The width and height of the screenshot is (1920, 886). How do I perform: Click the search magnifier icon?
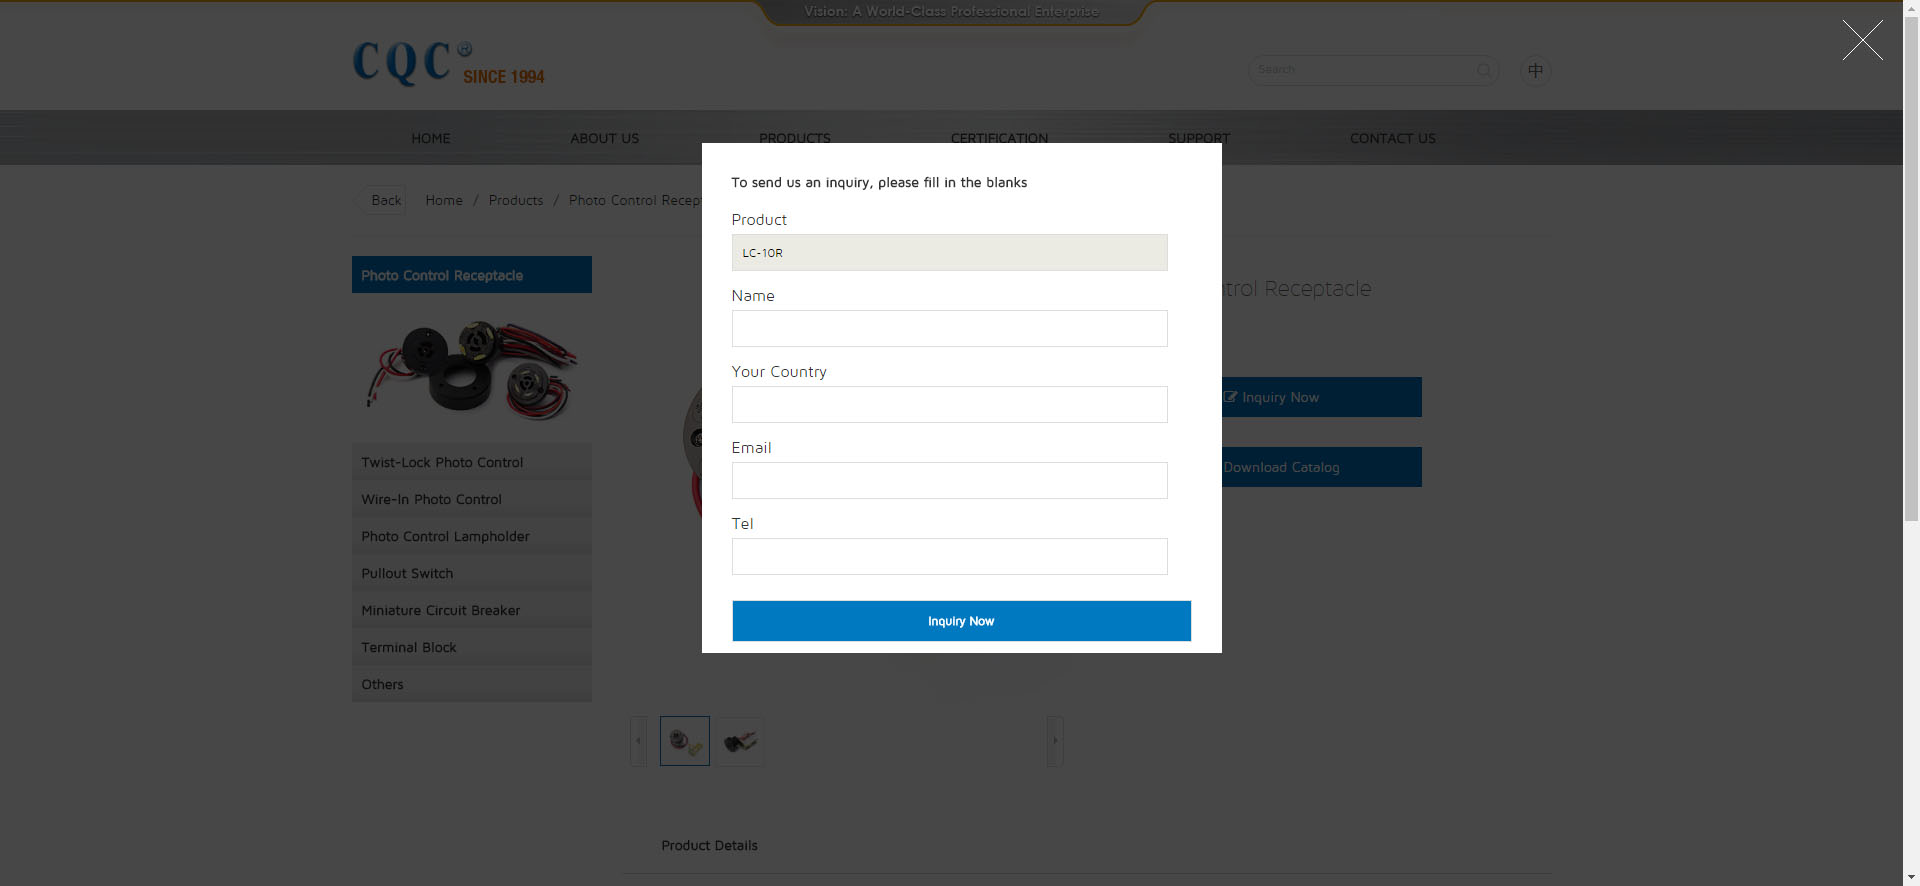click(x=1484, y=70)
